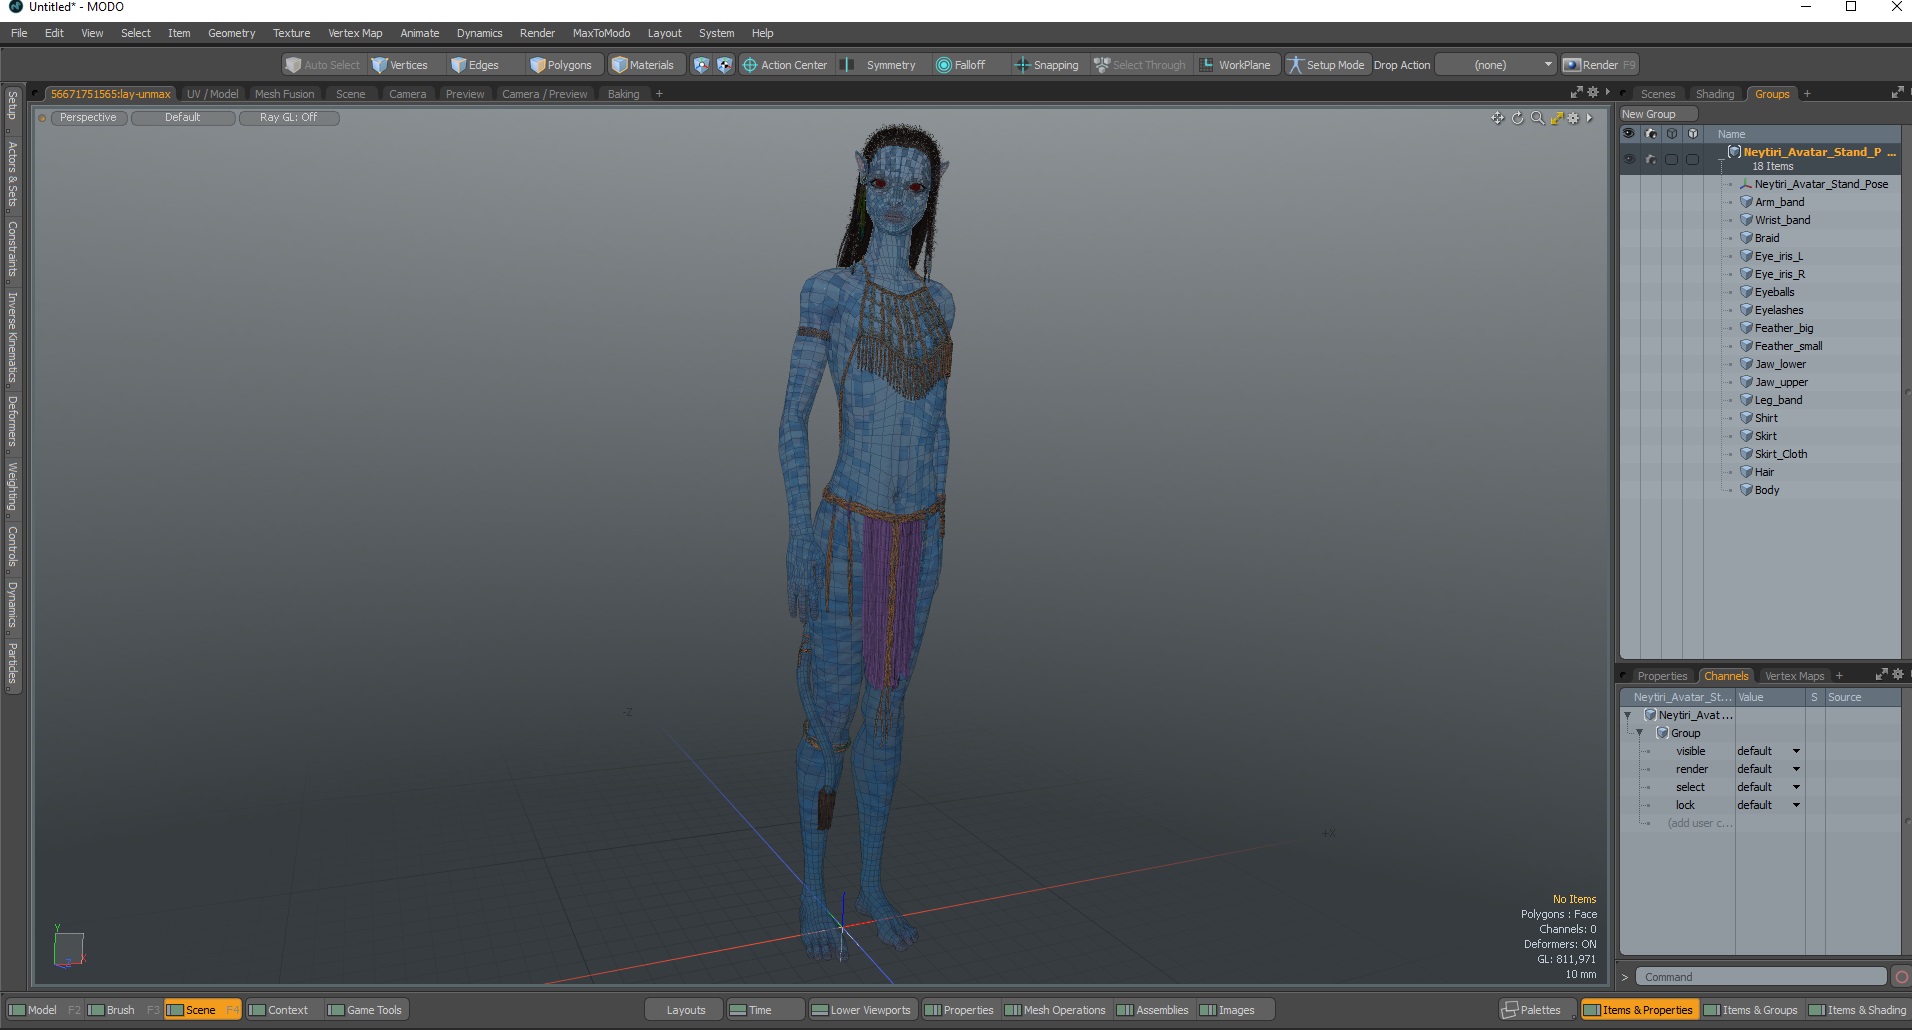This screenshot has height=1030, width=1912.
Task: Click the viewport rotate icon
Action: pyautogui.click(x=1517, y=118)
